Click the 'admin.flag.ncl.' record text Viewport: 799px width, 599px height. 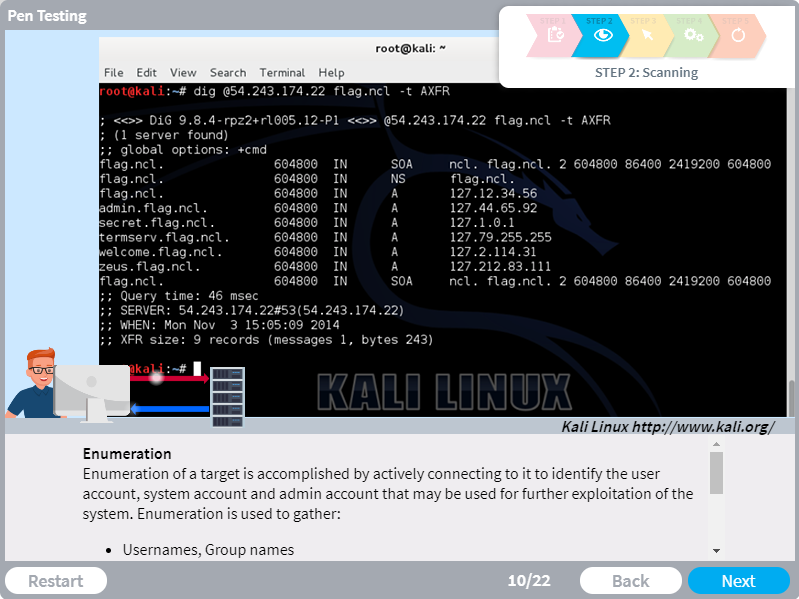click(153, 208)
